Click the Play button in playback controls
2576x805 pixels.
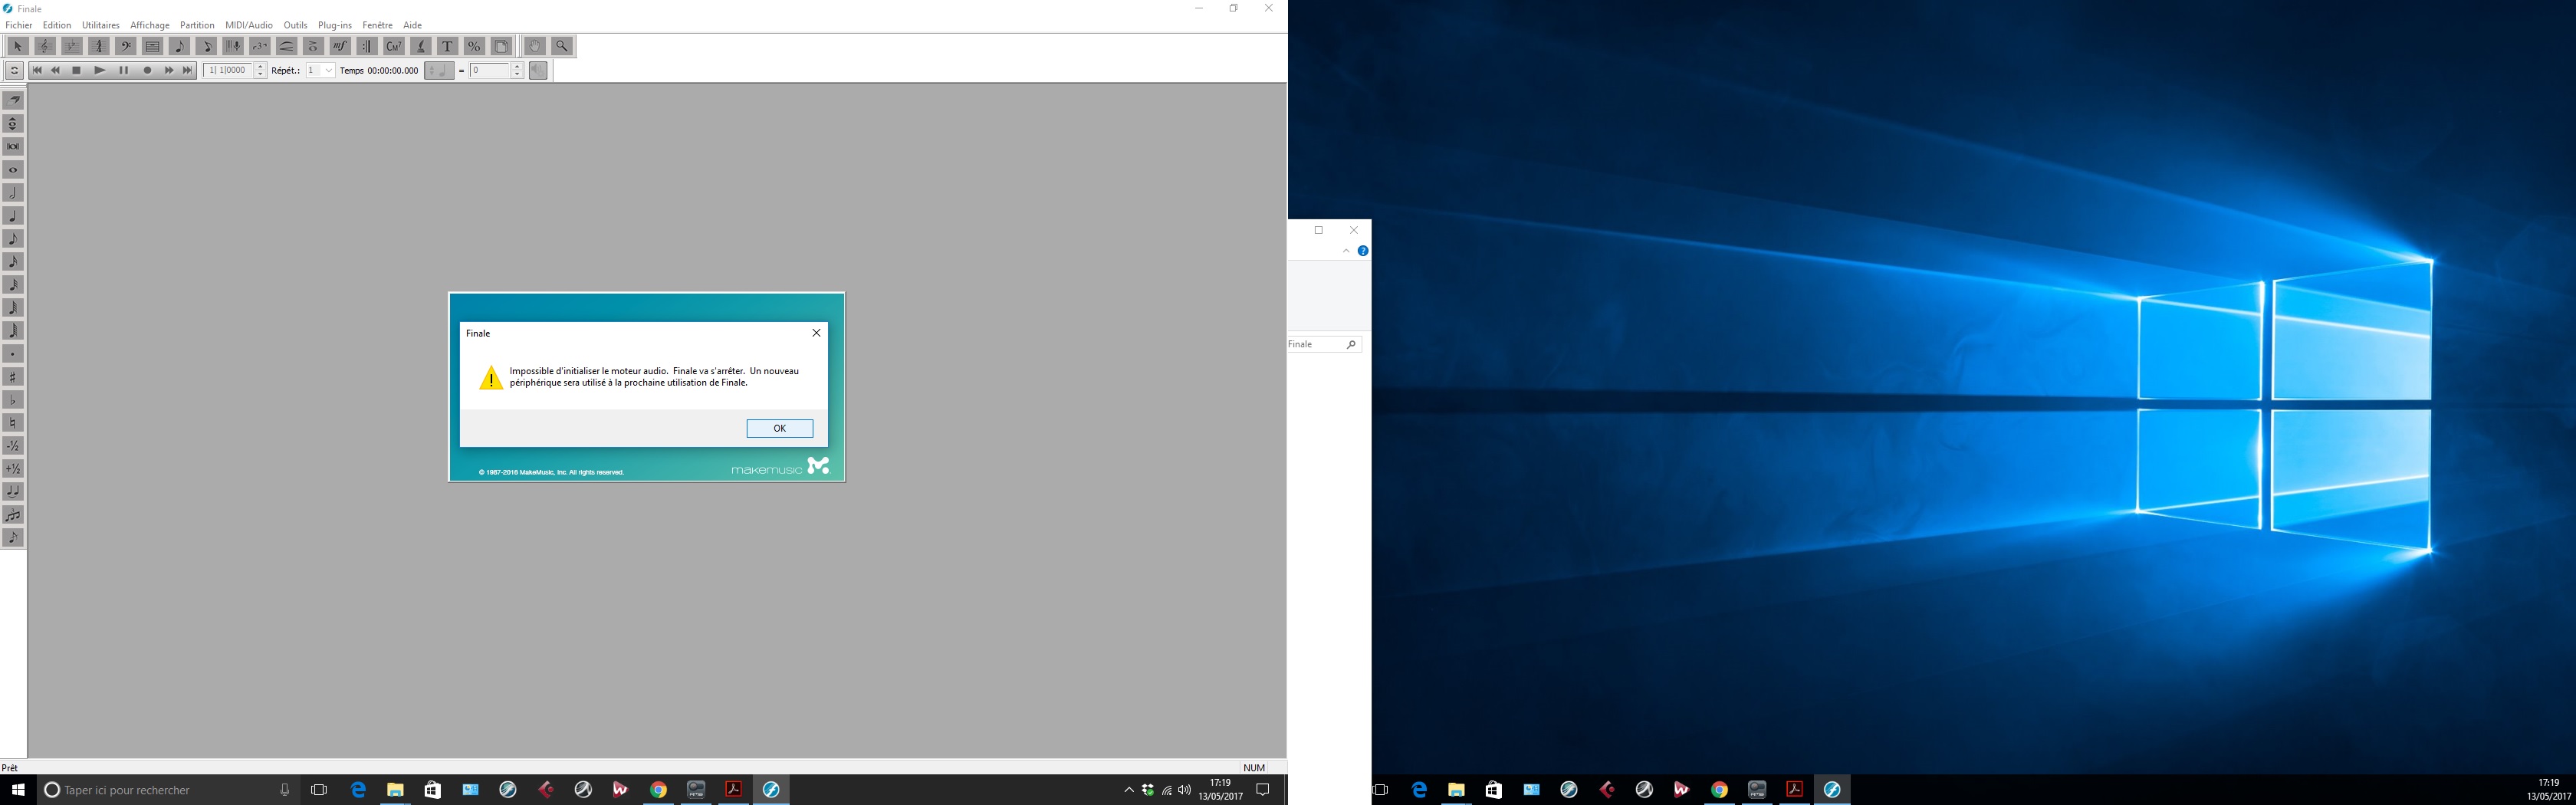click(99, 71)
